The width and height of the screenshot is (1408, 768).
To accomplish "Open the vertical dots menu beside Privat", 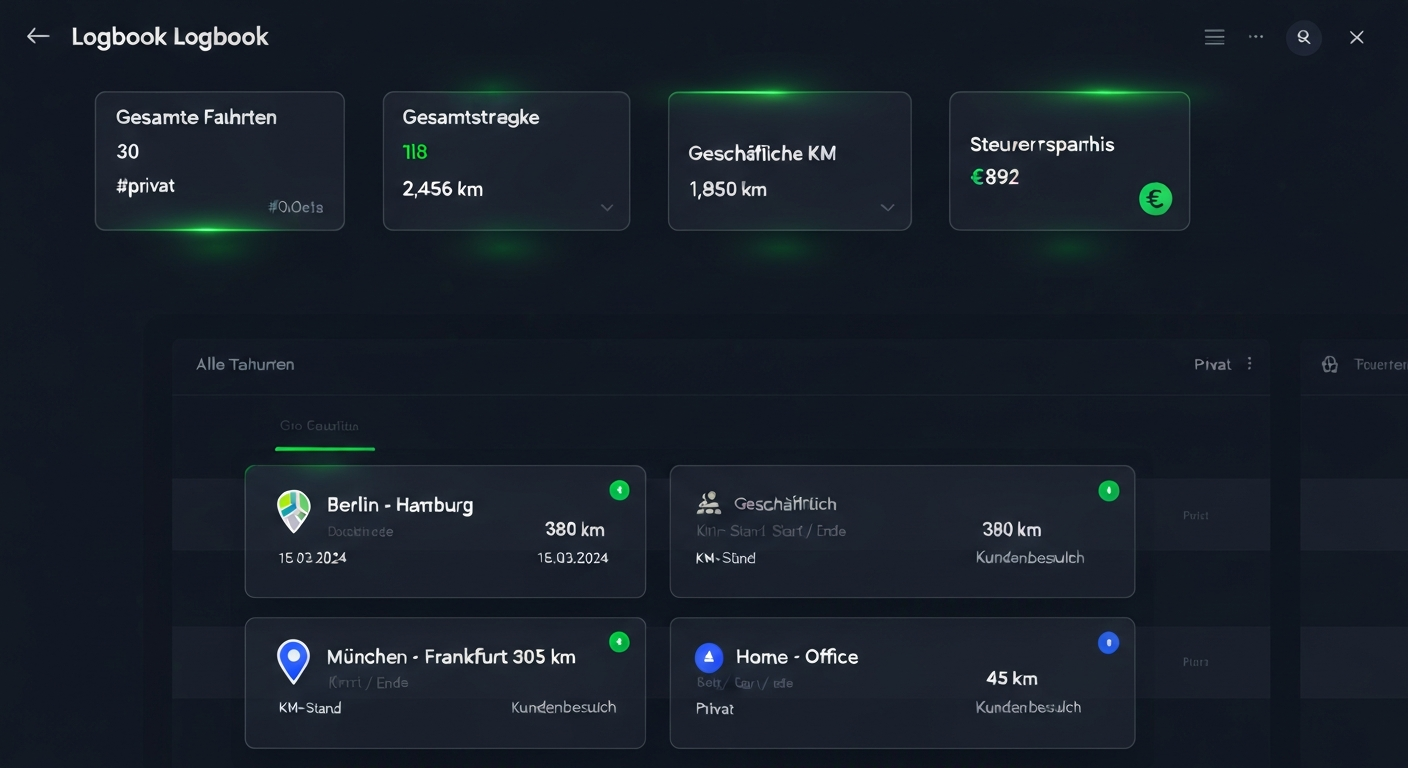I will click(1249, 364).
